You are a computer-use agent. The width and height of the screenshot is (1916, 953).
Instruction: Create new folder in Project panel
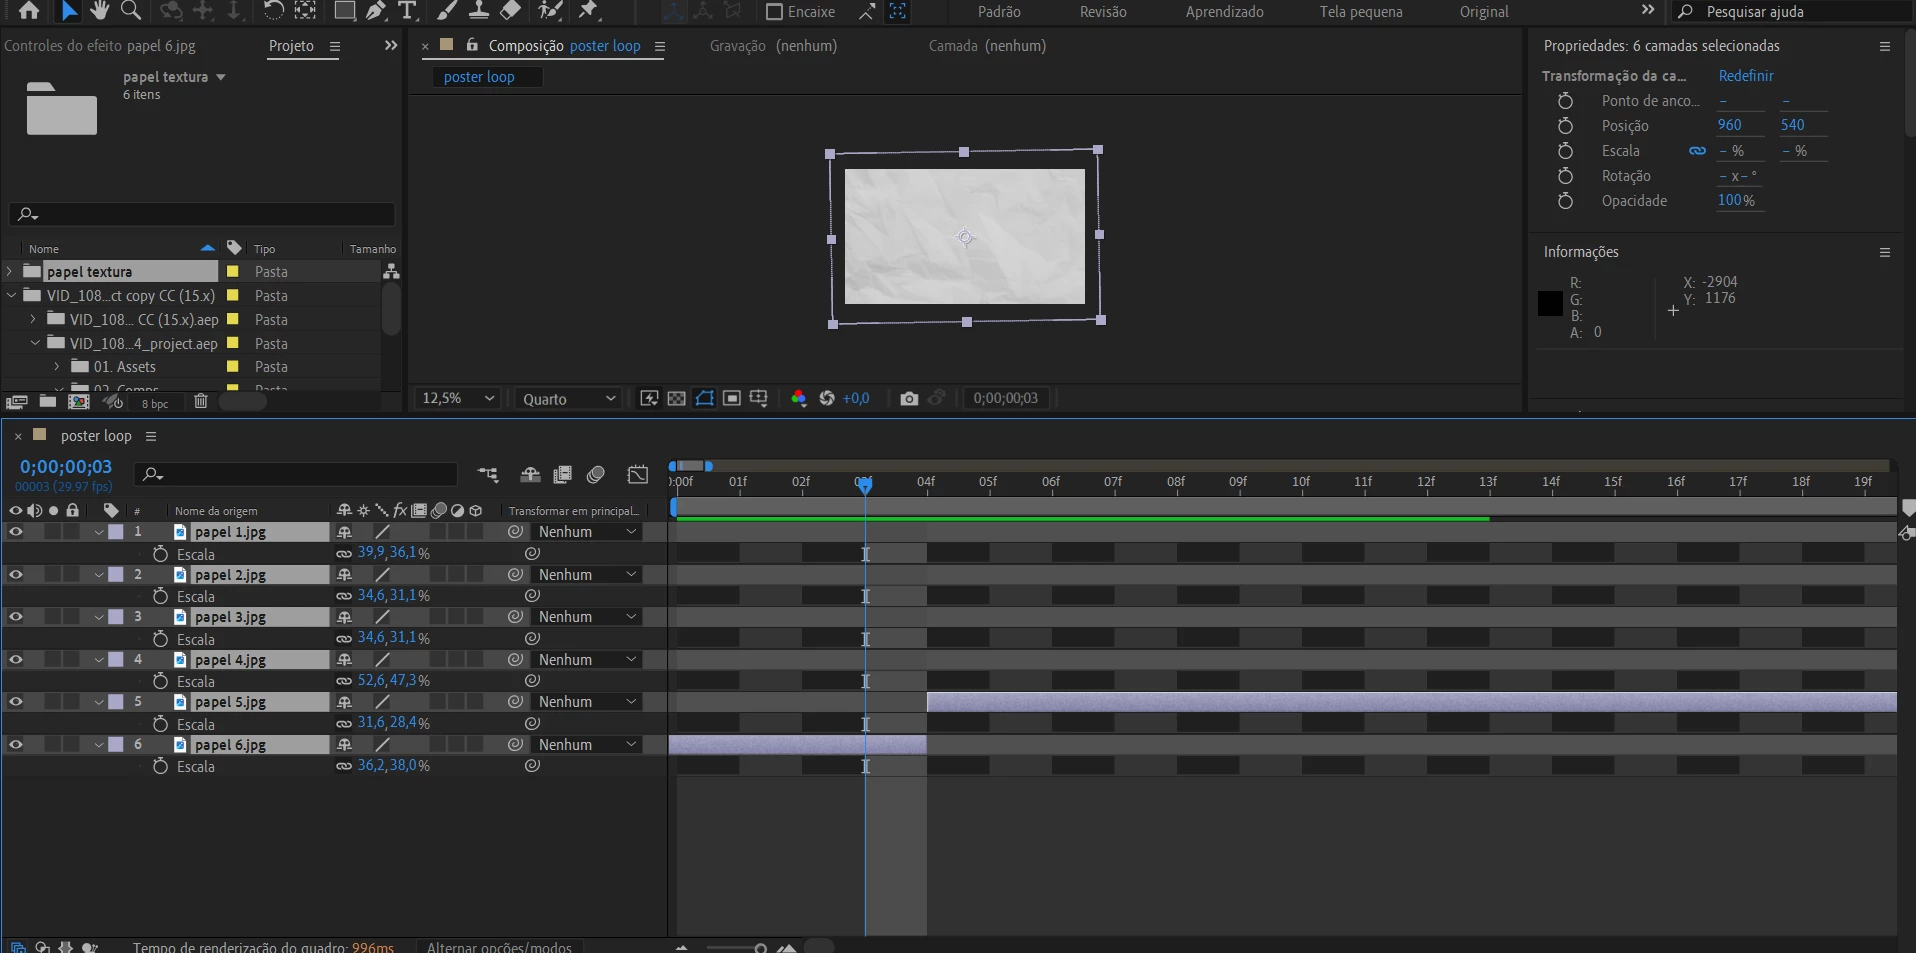pyautogui.click(x=47, y=402)
